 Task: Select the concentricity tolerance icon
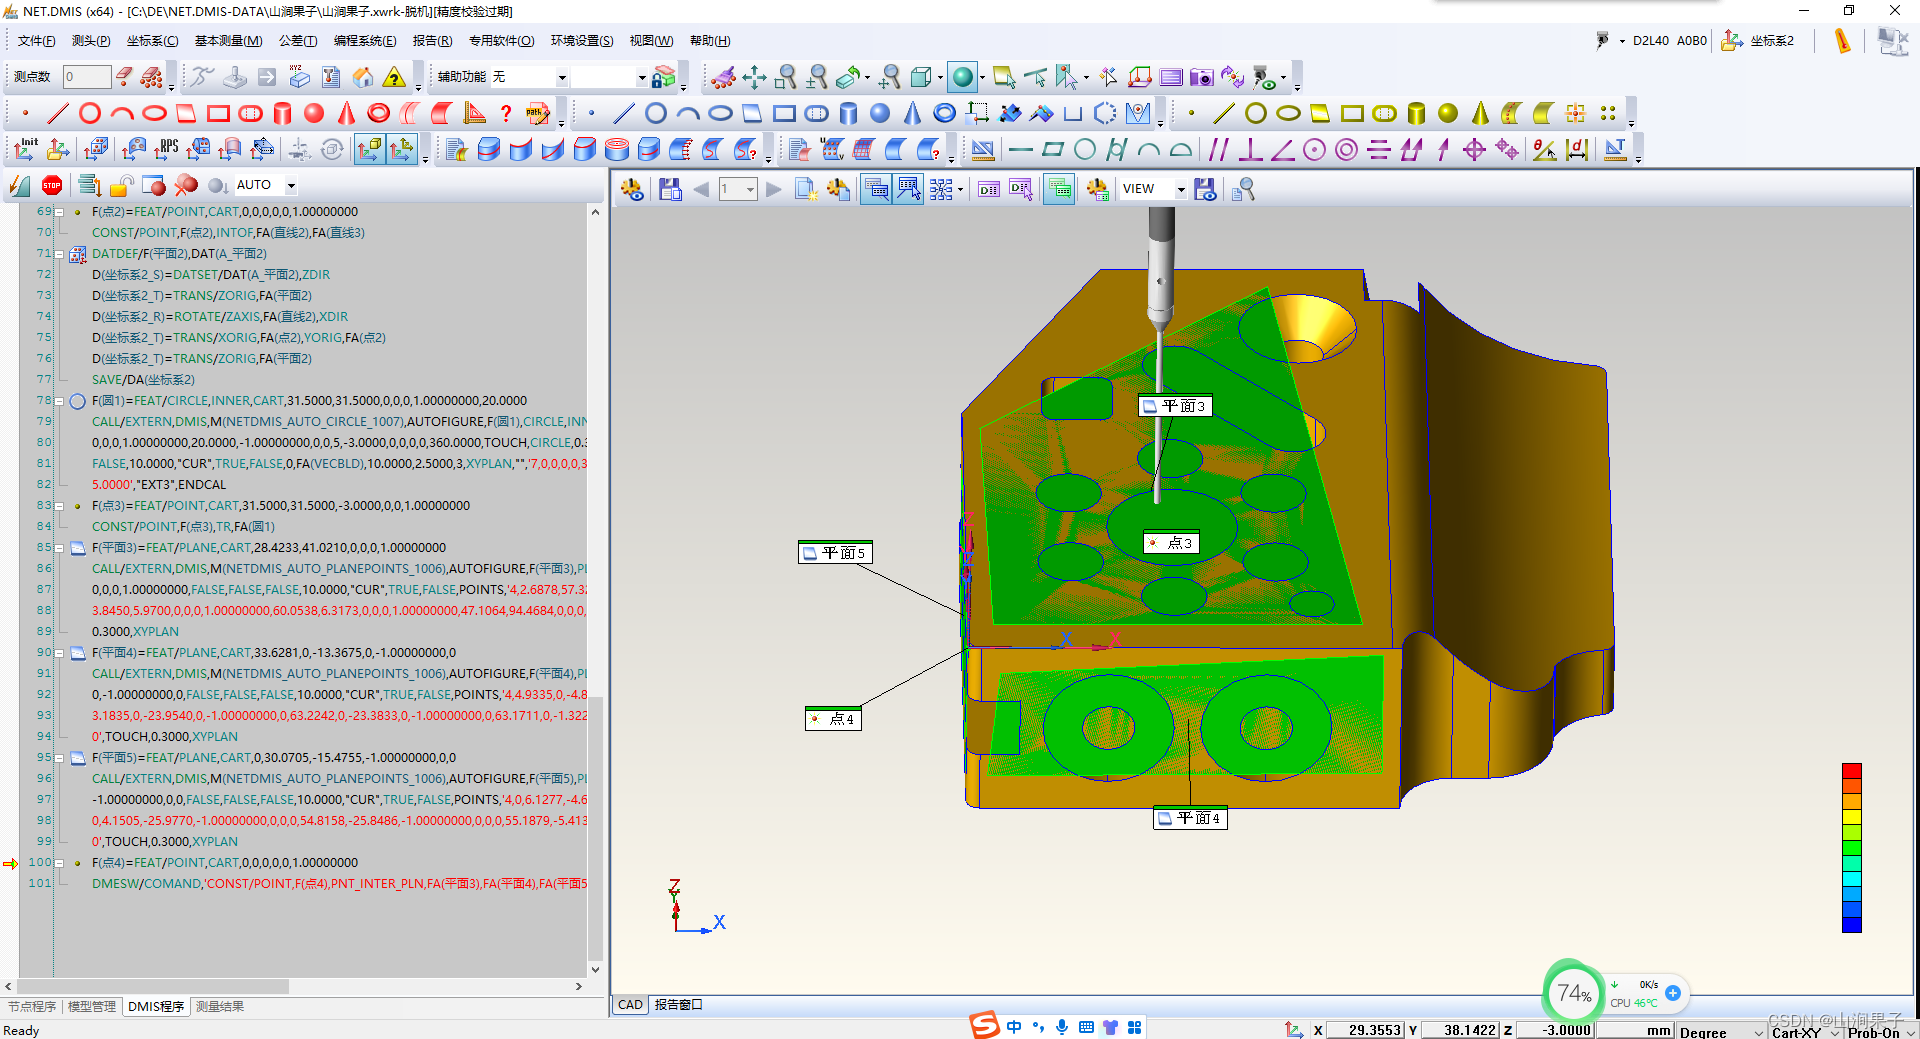1346,150
